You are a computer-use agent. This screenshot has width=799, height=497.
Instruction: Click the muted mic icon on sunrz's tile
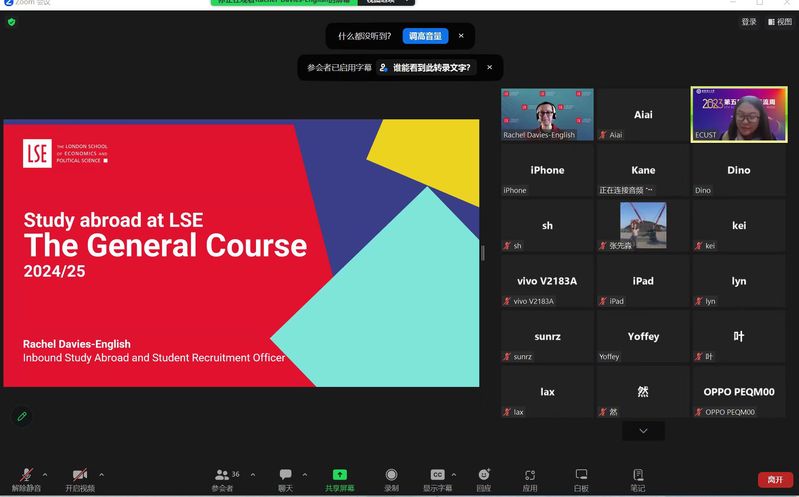tap(507, 356)
